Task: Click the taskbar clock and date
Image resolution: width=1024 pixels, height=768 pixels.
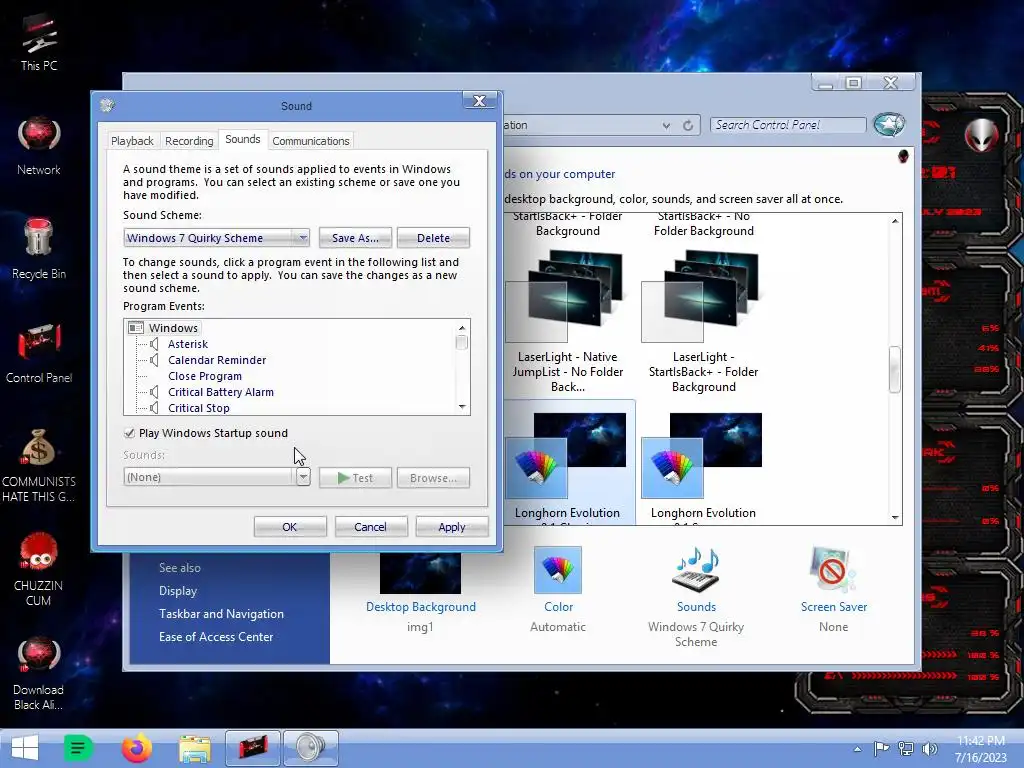Action: [x=981, y=749]
